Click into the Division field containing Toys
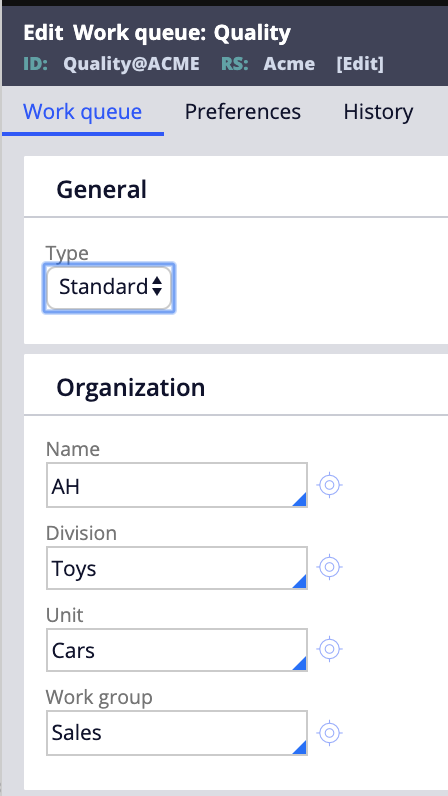Viewport: 448px width, 796px height. pyautogui.click(x=177, y=568)
